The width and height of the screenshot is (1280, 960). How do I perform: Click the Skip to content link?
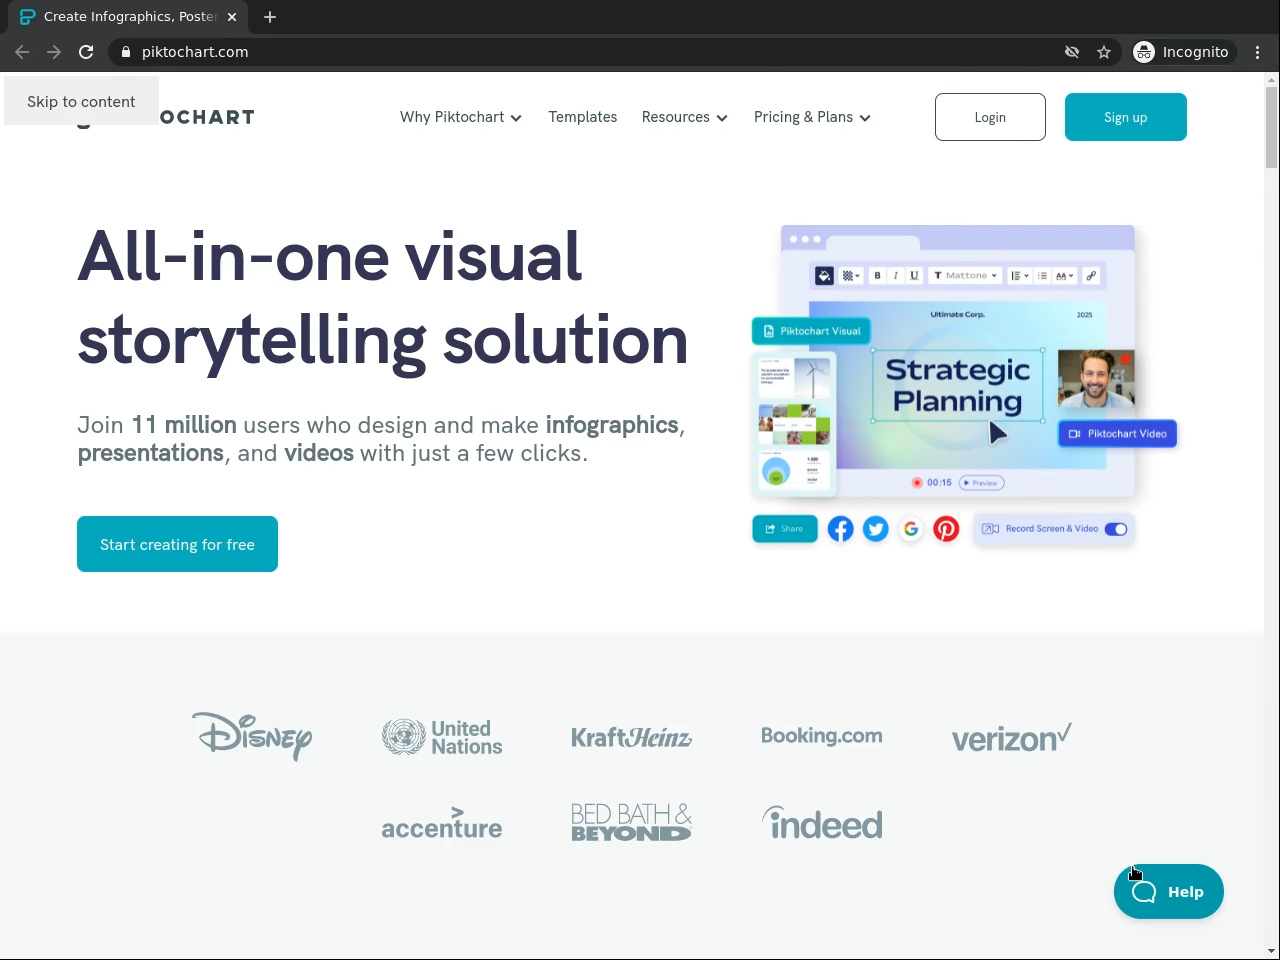click(x=81, y=102)
